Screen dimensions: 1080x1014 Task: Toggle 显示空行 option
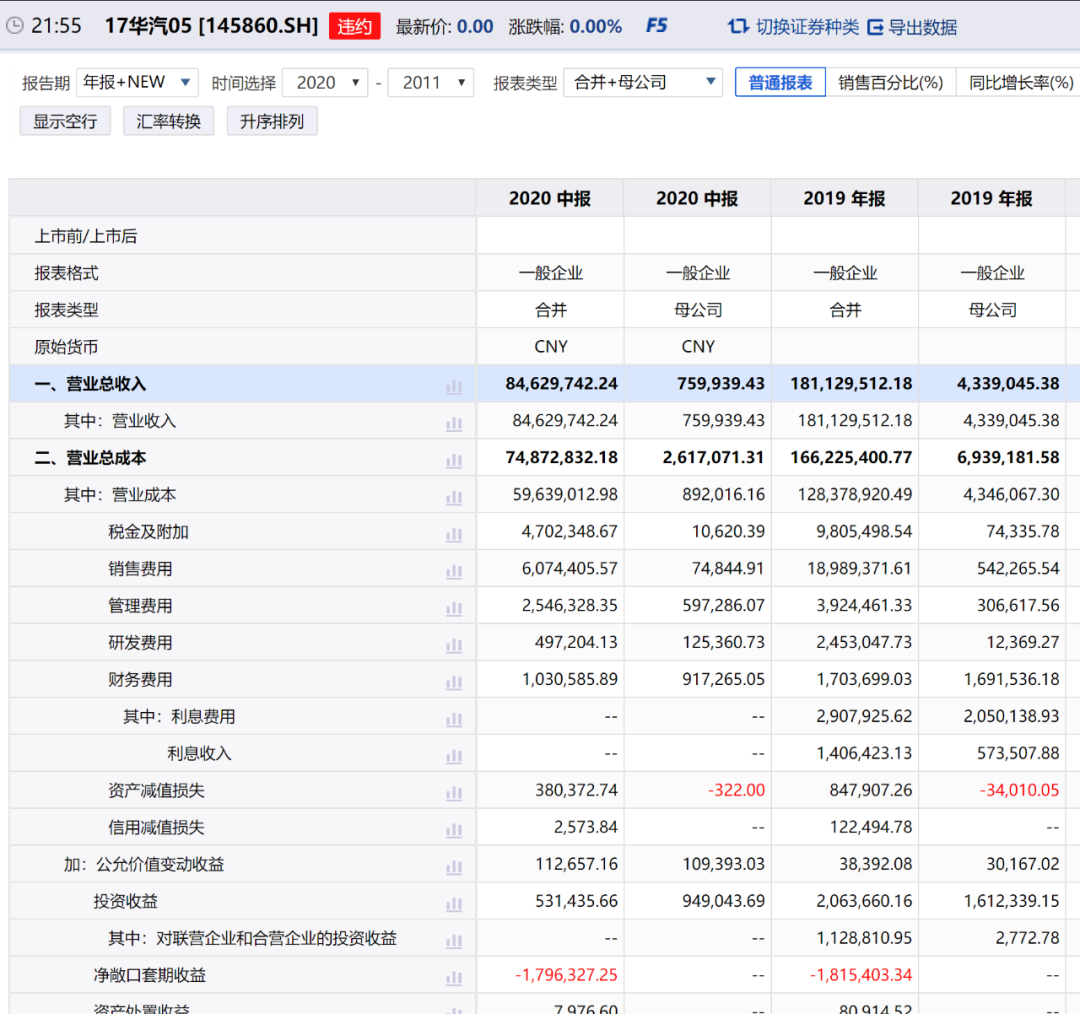(65, 121)
